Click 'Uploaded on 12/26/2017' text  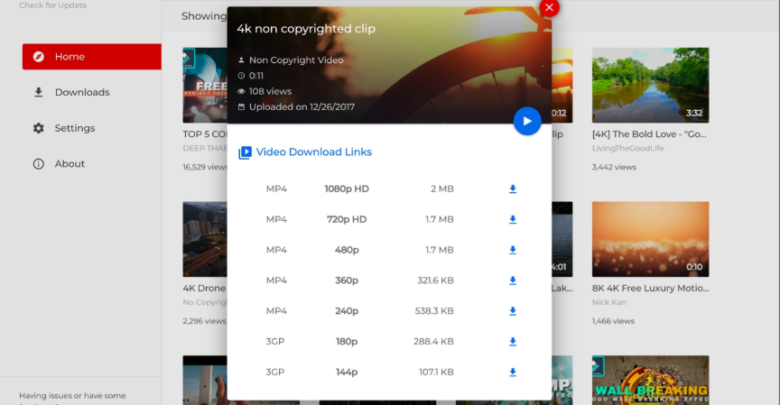point(302,107)
